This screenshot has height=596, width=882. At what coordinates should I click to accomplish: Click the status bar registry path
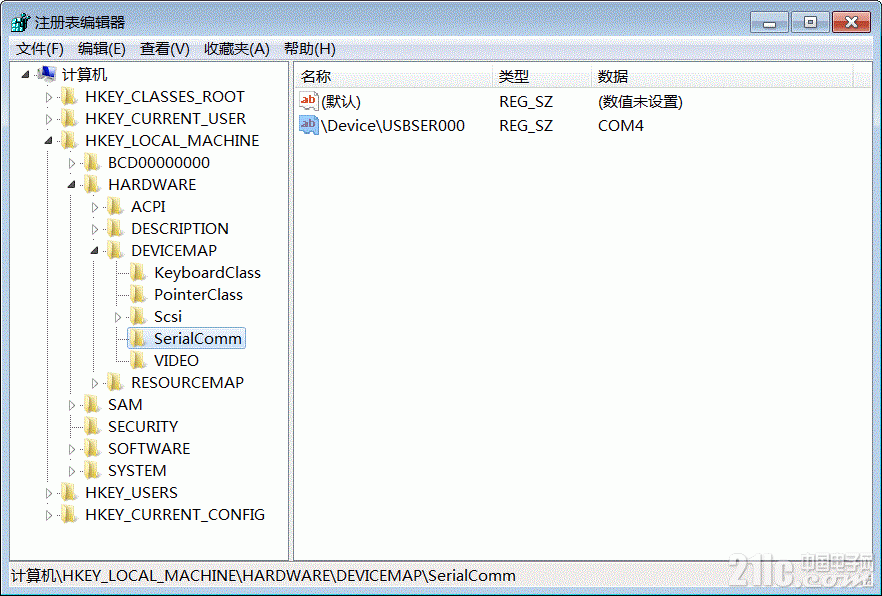point(263,576)
